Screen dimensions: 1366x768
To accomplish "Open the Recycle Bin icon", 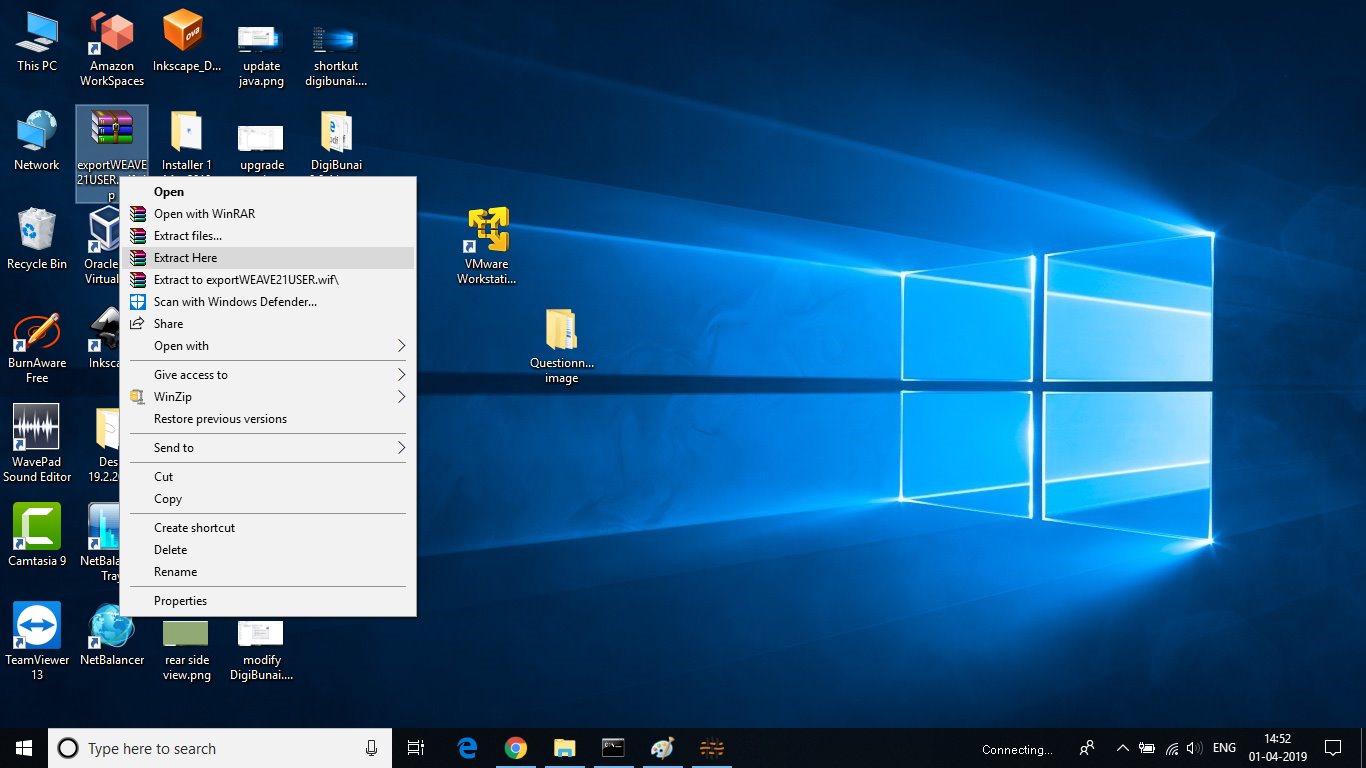I will [37, 232].
